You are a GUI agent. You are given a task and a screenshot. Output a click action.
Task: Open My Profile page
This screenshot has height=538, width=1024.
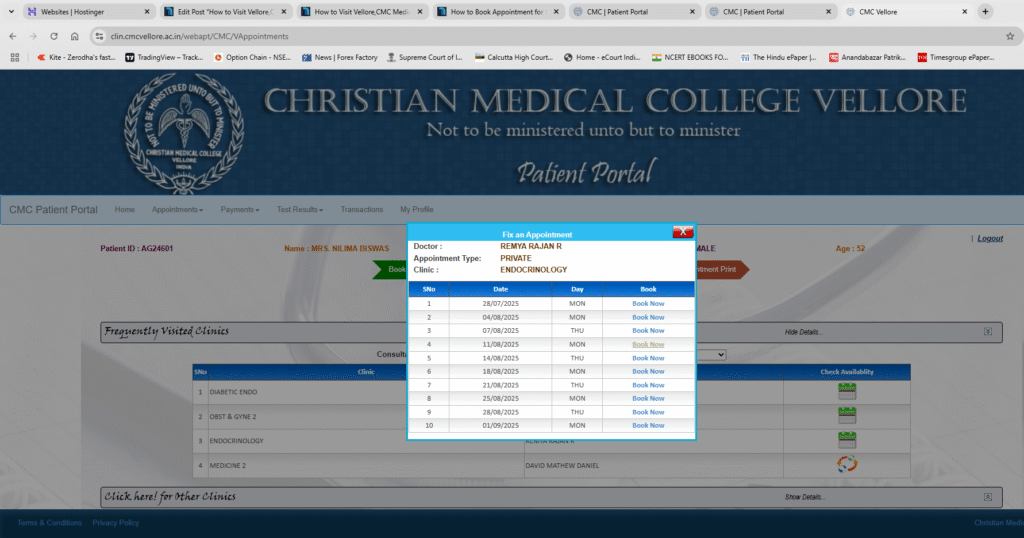pyautogui.click(x=416, y=210)
